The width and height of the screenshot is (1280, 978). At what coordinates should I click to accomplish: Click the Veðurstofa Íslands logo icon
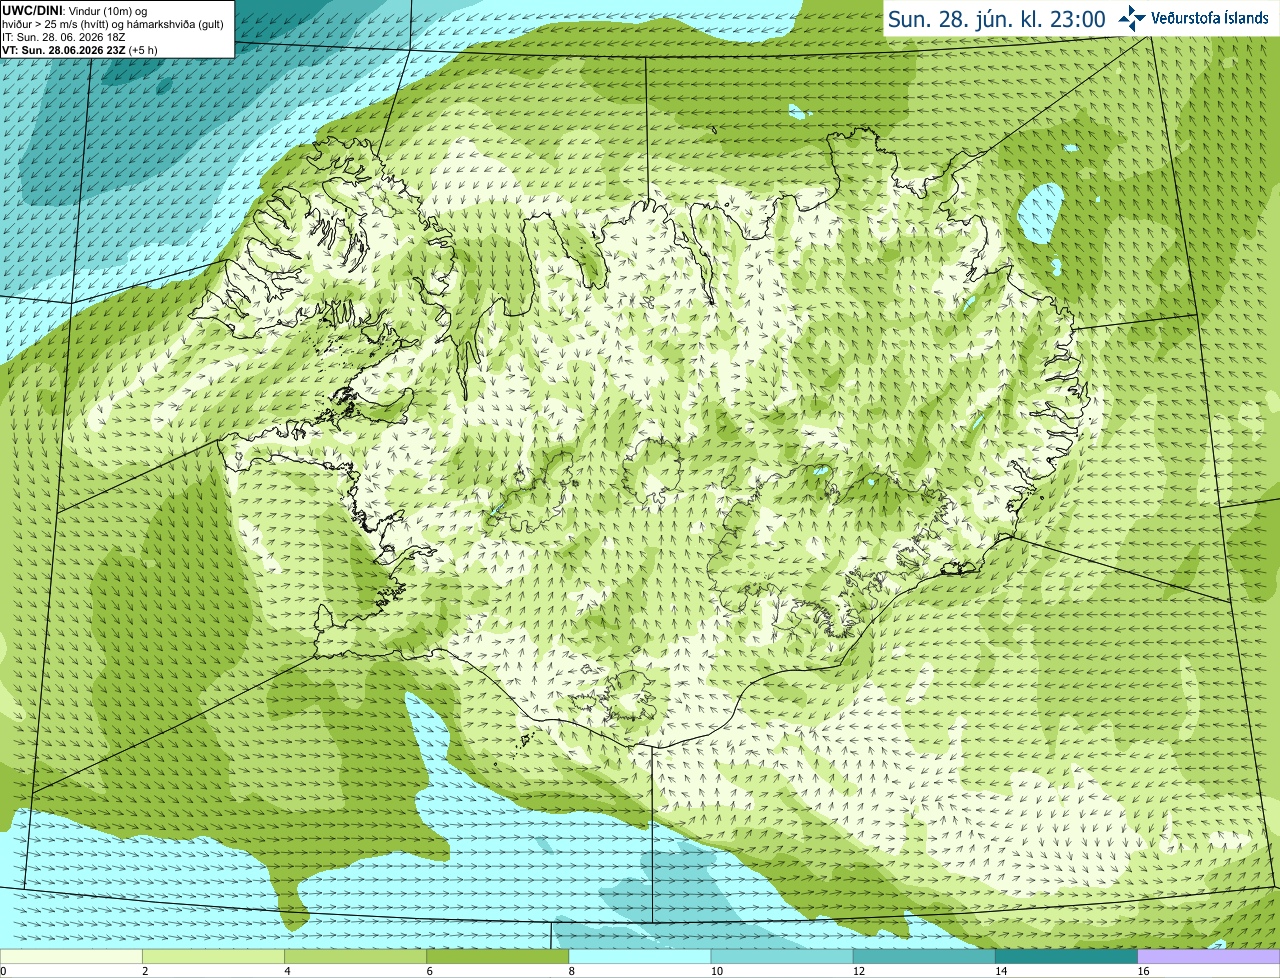[x=1132, y=18]
